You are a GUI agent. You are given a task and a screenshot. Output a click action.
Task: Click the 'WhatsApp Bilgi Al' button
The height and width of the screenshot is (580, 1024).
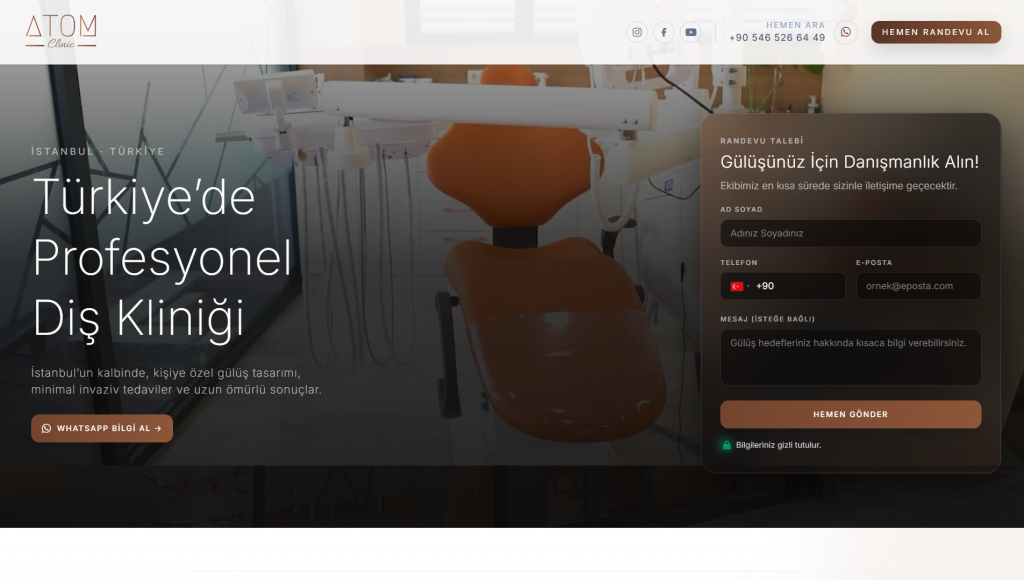102,428
